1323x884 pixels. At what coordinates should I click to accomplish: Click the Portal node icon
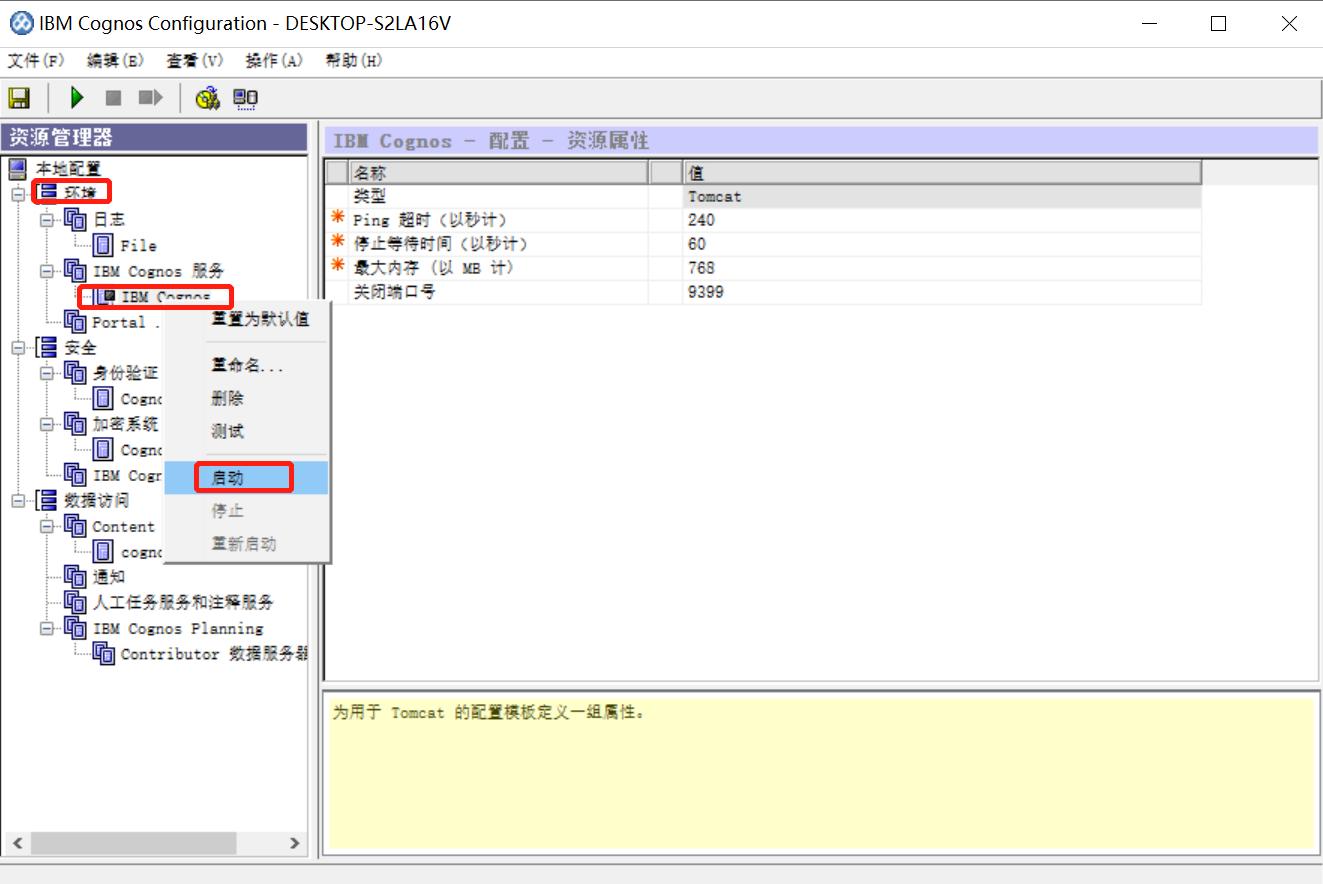point(75,322)
